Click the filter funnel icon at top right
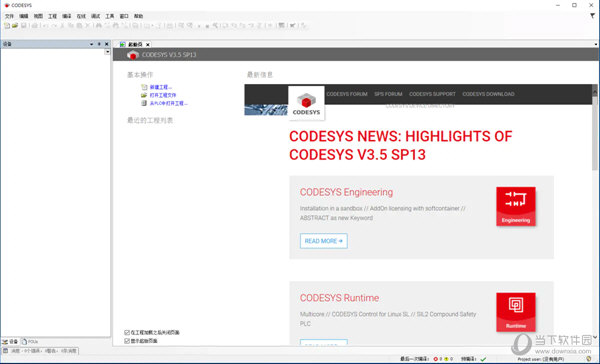This screenshot has width=600, height=364. click(592, 16)
